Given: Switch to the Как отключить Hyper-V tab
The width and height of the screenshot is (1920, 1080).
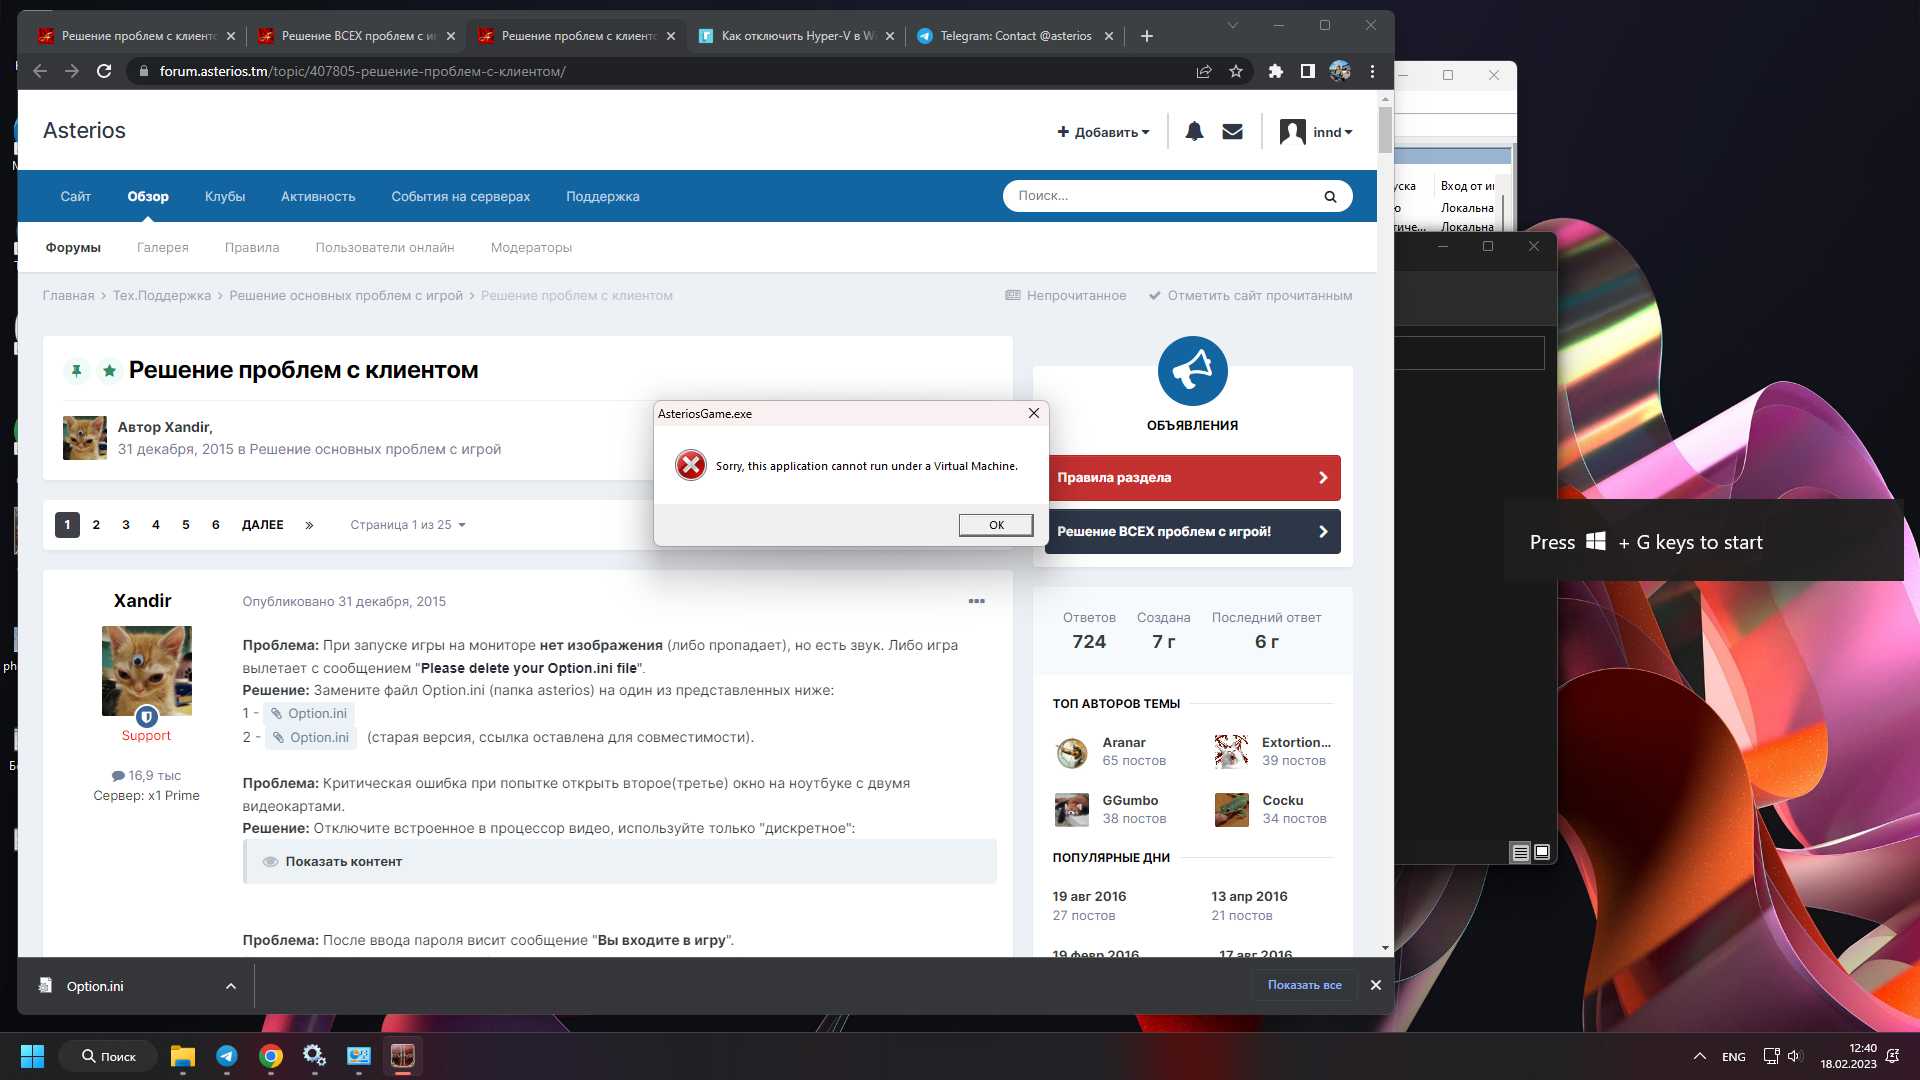Looking at the screenshot, I should (x=796, y=36).
